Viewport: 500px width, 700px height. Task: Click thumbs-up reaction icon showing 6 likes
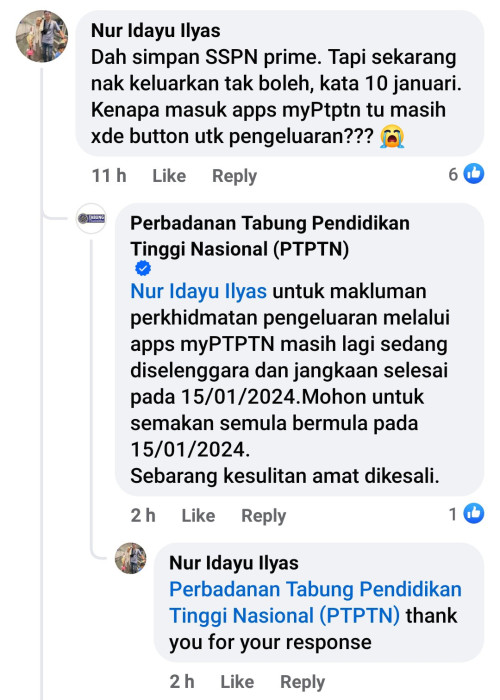pyautogui.click(x=474, y=174)
